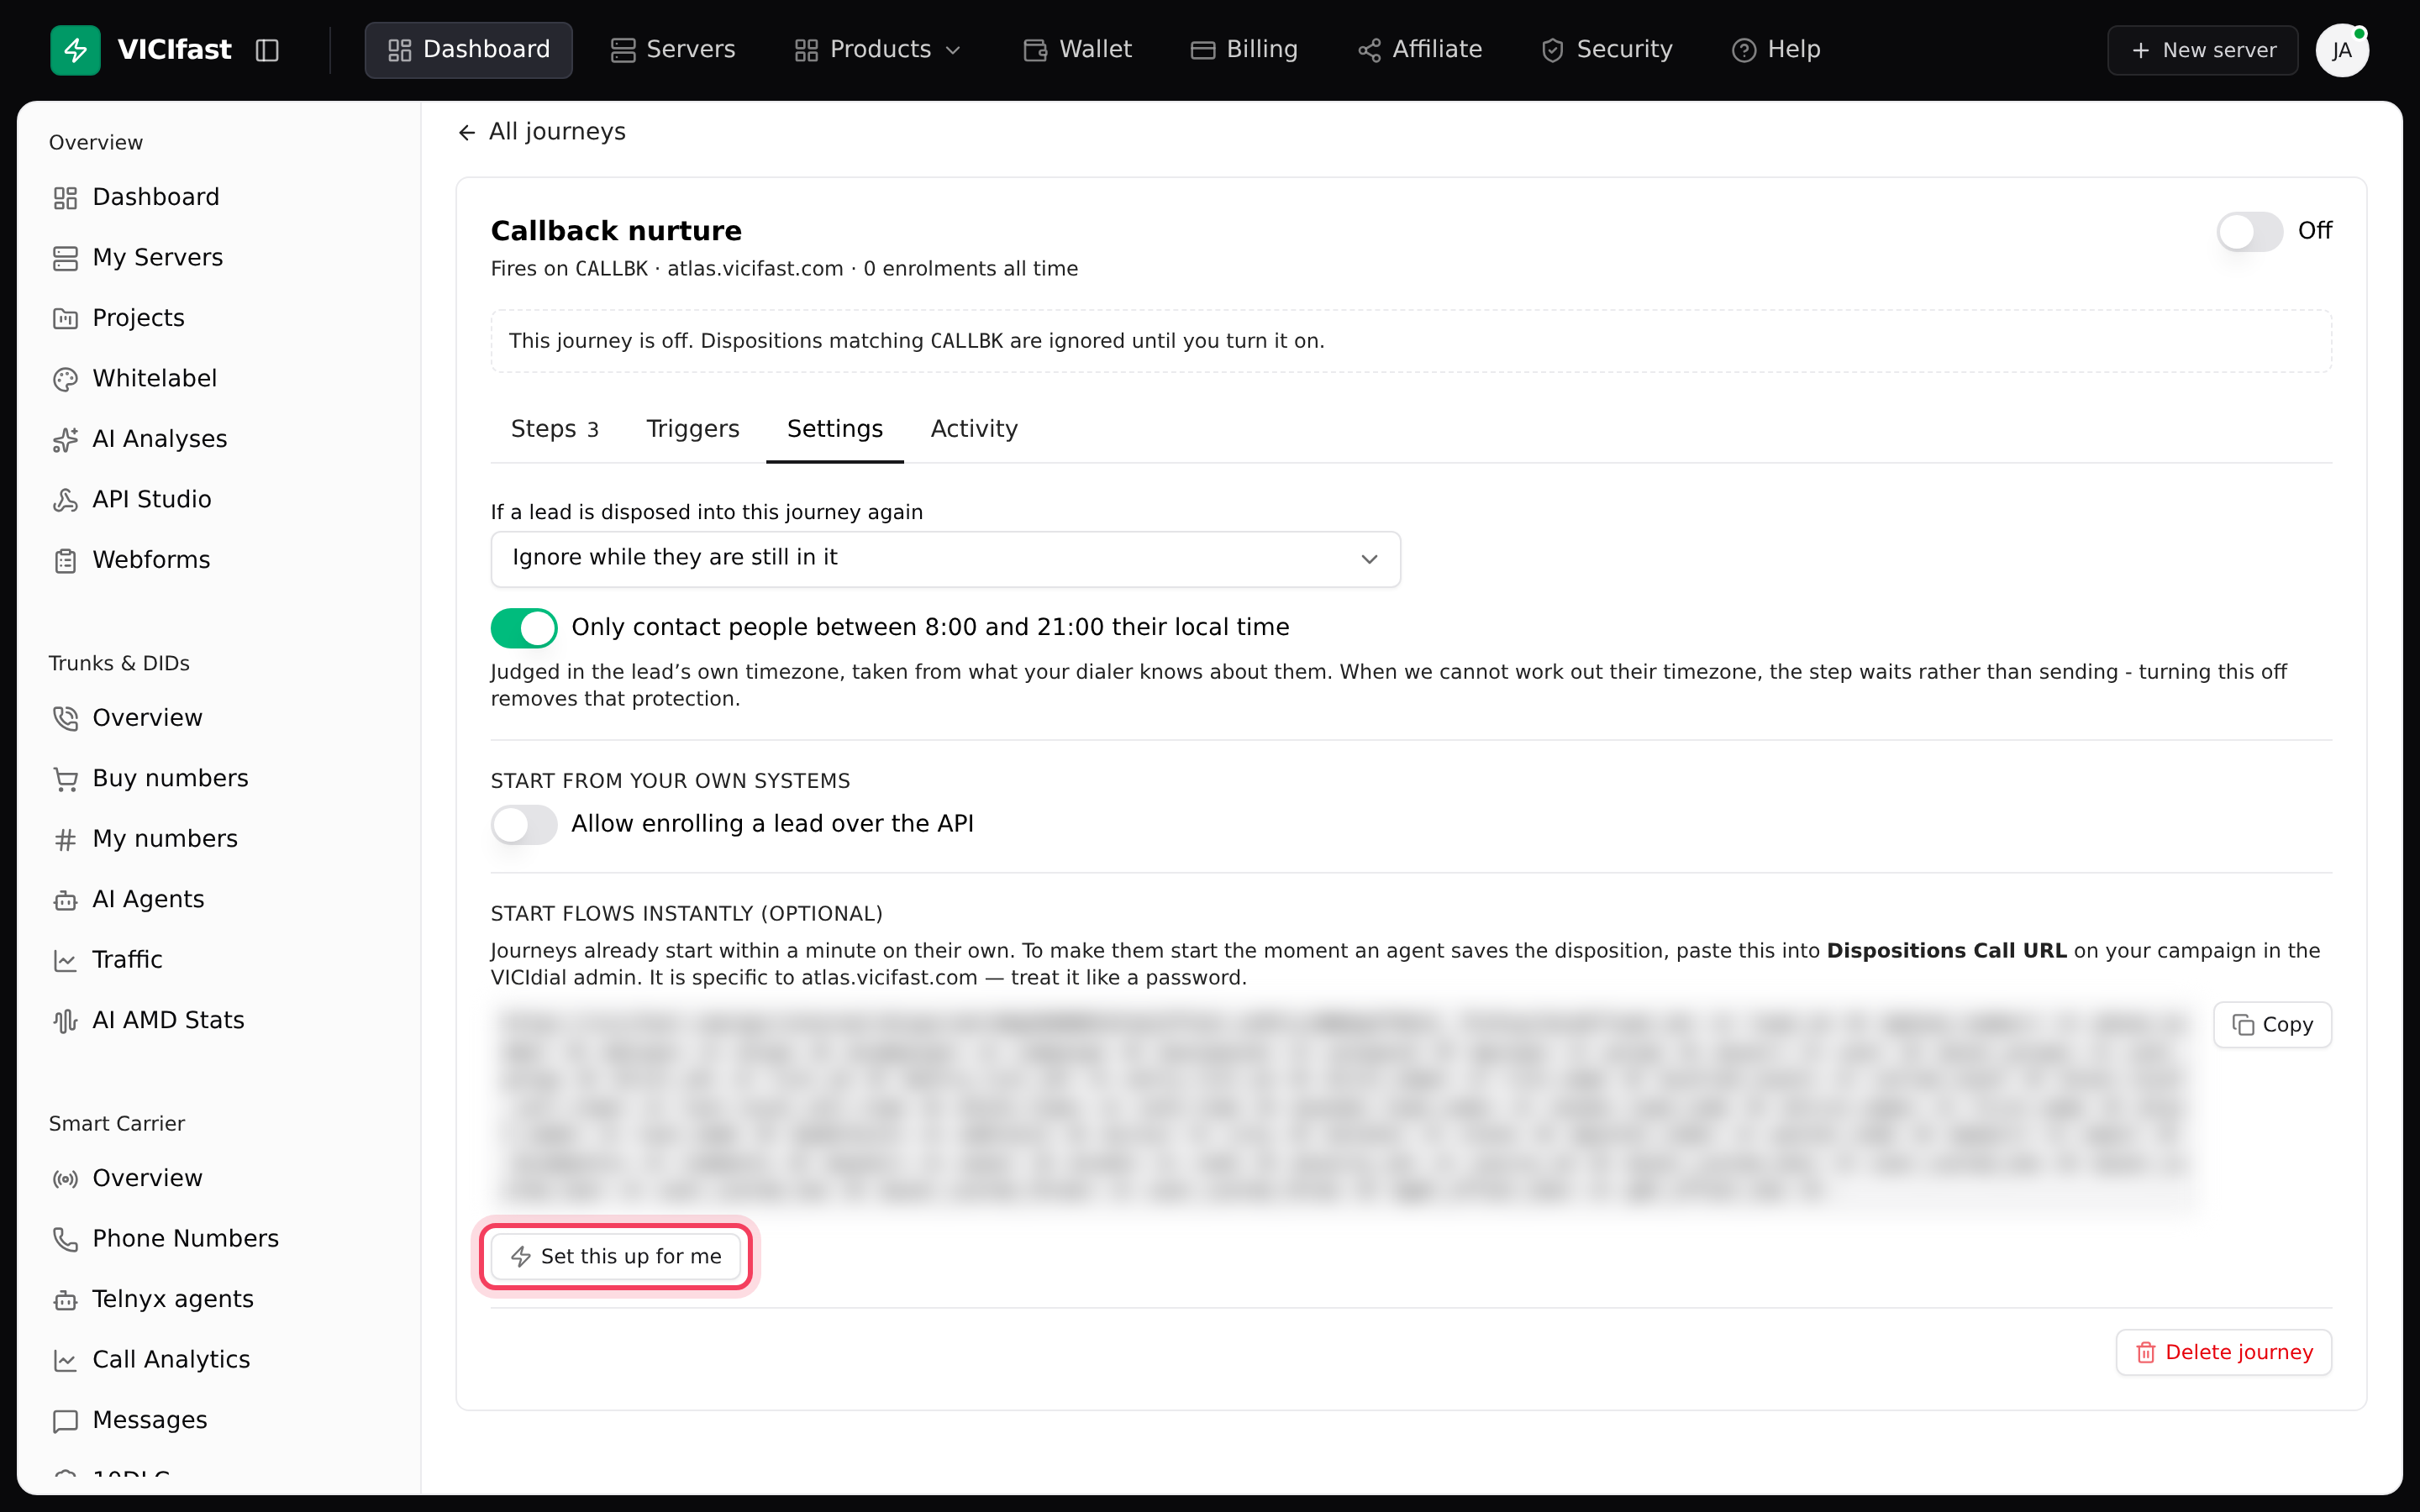Switch to the Steps tab
This screenshot has height=1512, width=2420.
[554, 429]
